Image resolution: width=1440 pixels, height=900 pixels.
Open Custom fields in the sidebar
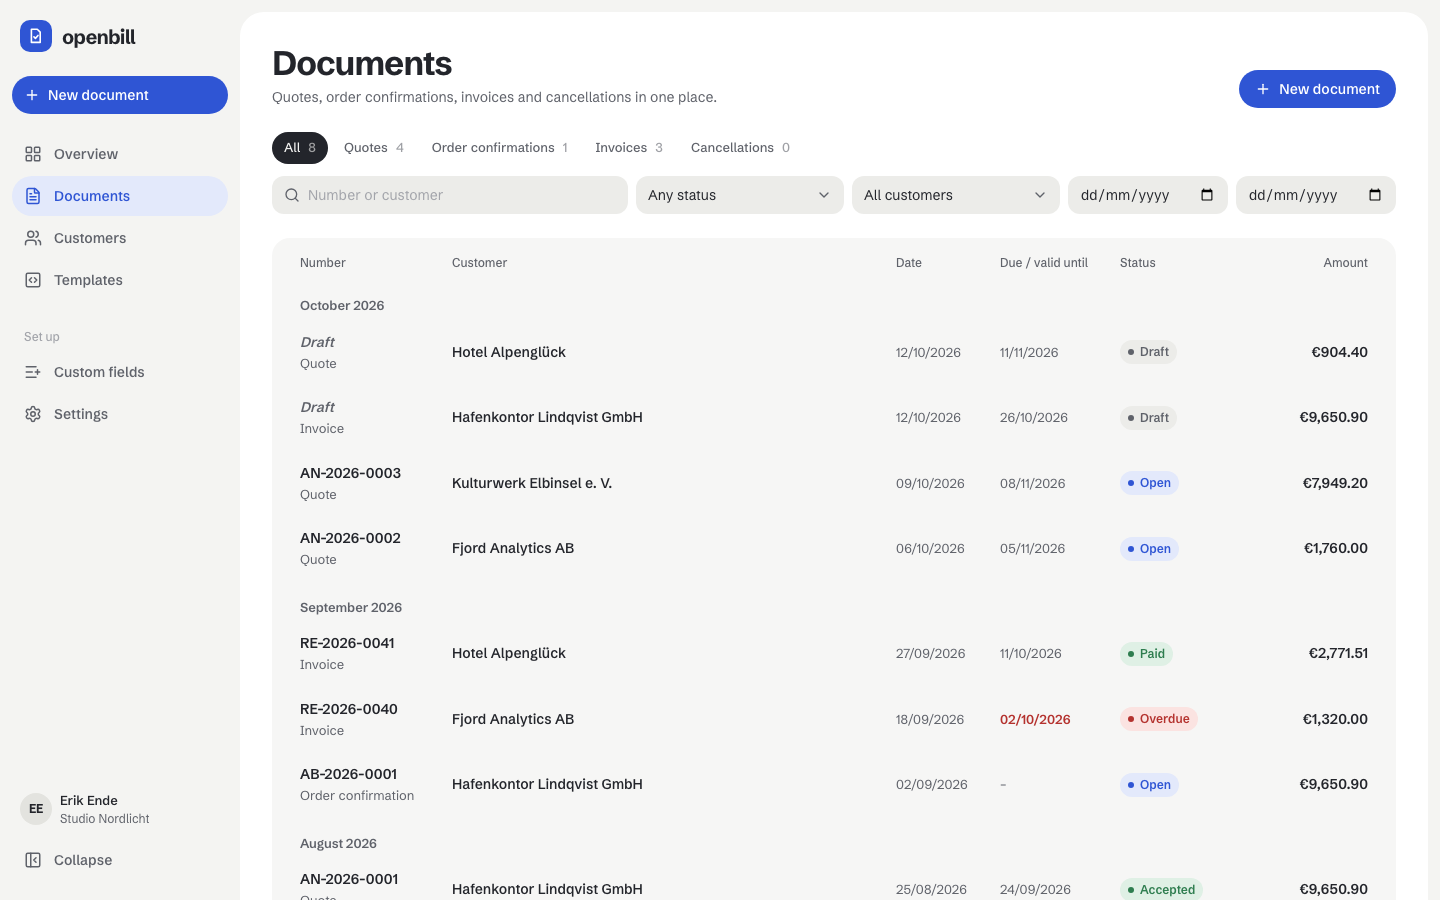[x=120, y=372]
